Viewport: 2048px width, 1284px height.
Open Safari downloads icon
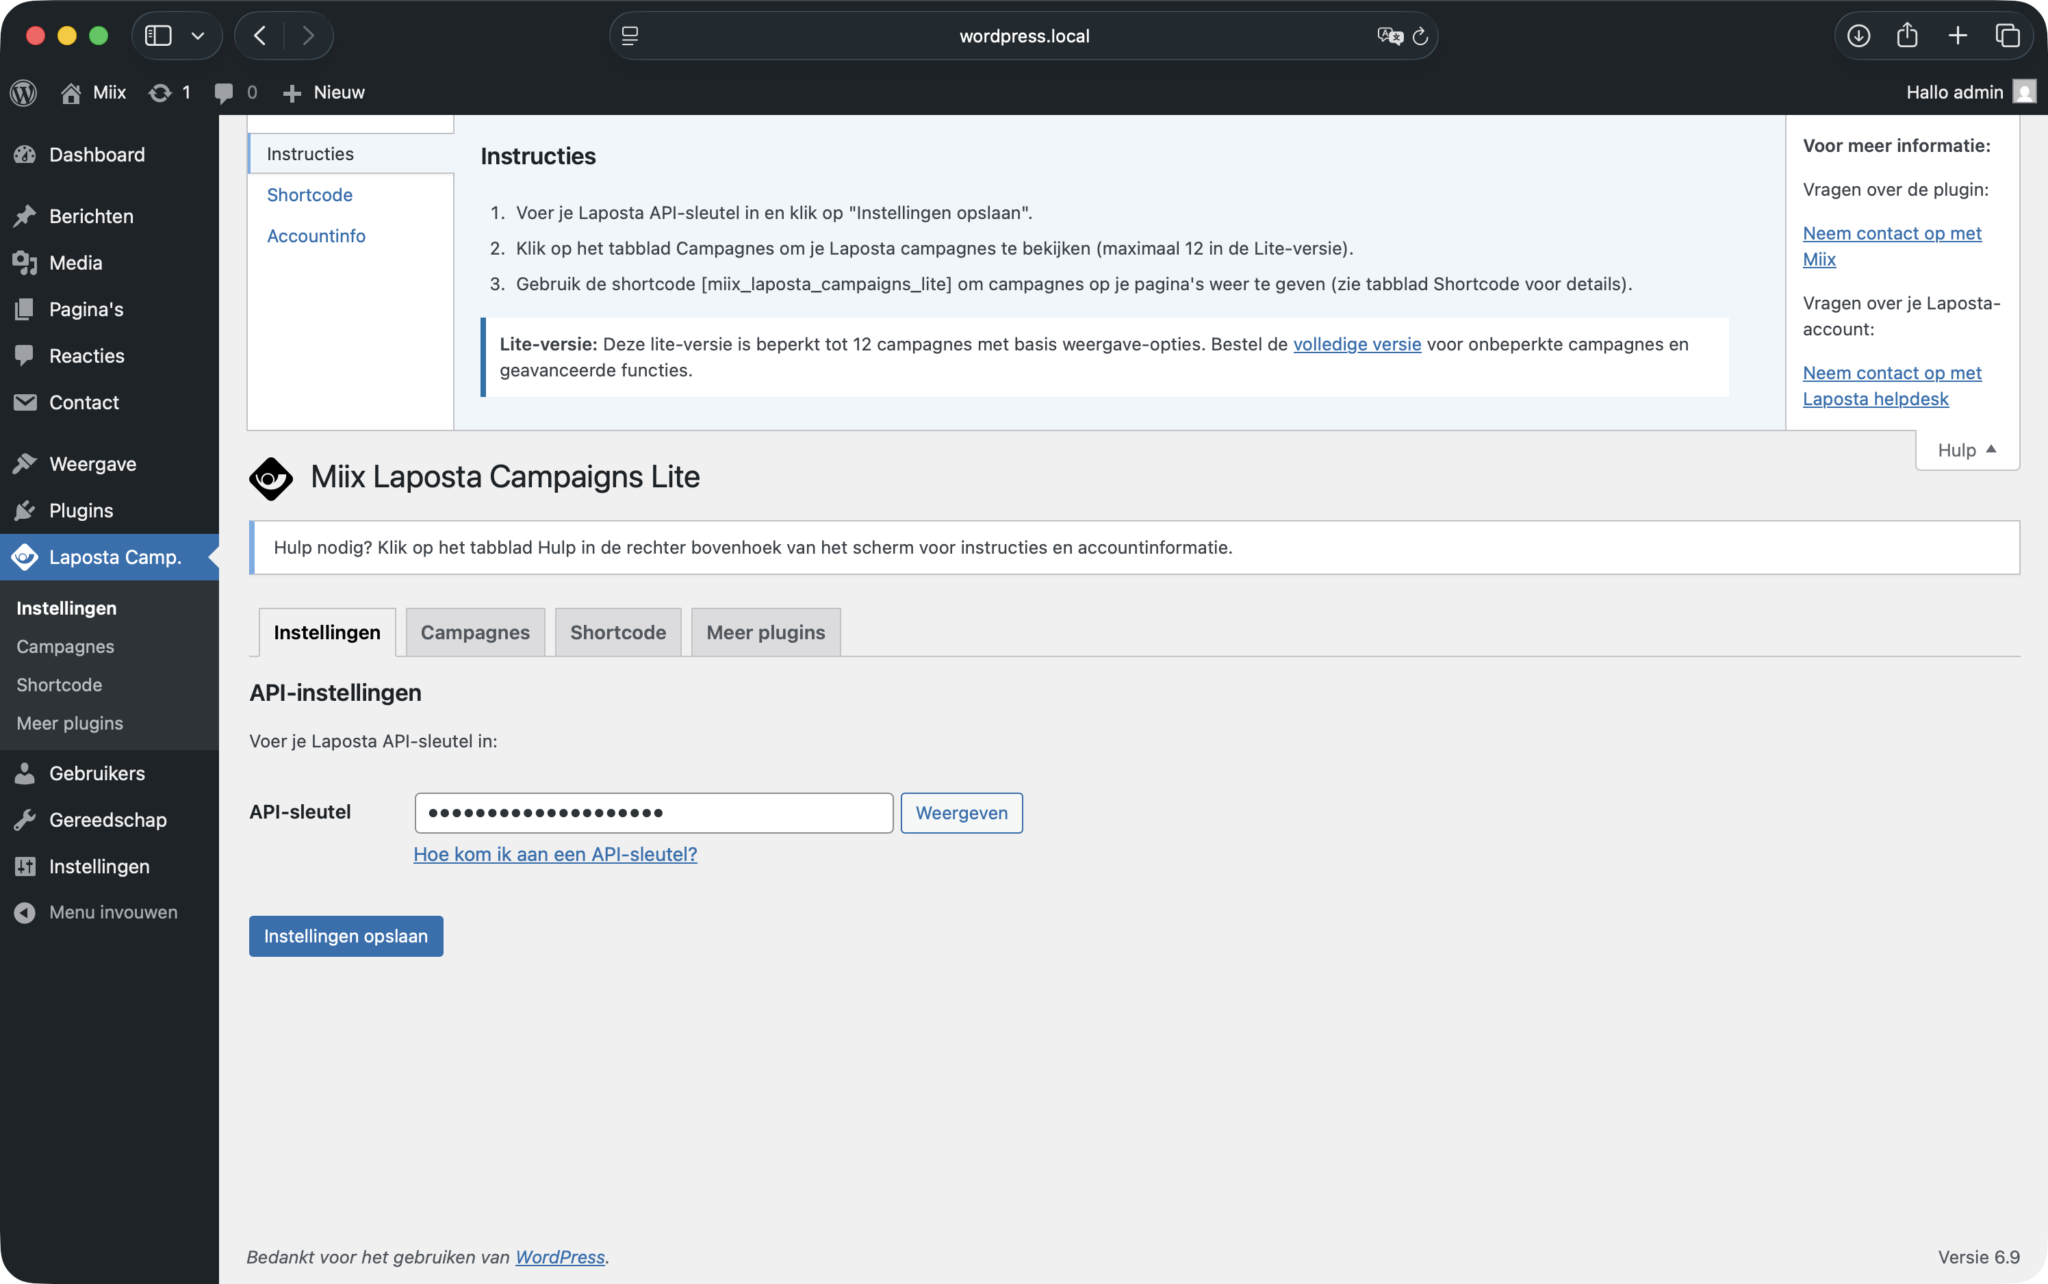[1858, 36]
